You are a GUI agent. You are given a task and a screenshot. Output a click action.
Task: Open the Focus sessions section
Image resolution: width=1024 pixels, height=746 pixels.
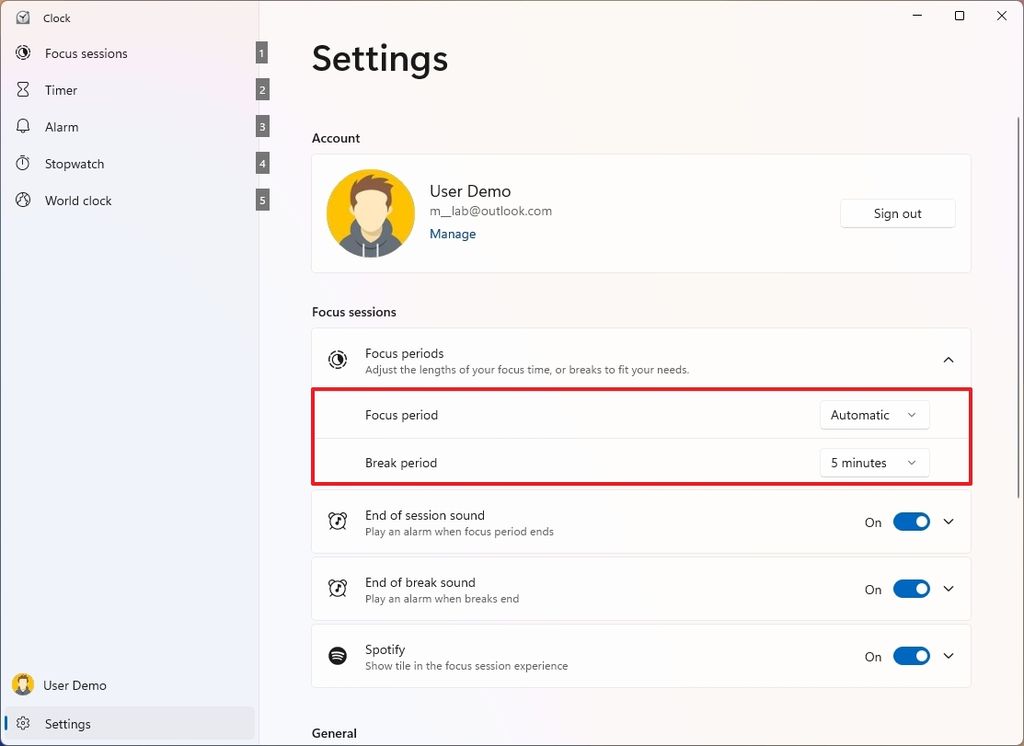click(x=85, y=53)
